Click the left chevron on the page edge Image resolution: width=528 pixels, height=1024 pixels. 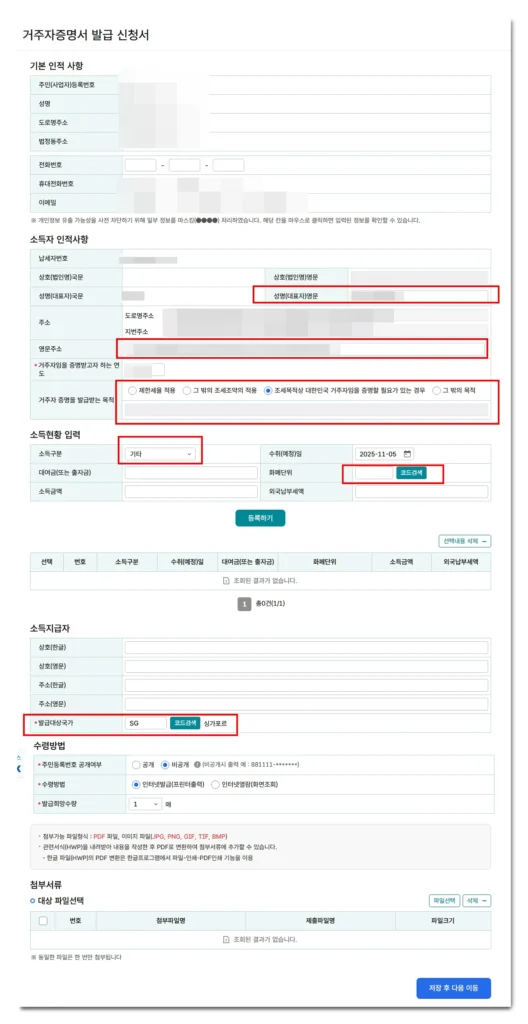tap(19, 769)
